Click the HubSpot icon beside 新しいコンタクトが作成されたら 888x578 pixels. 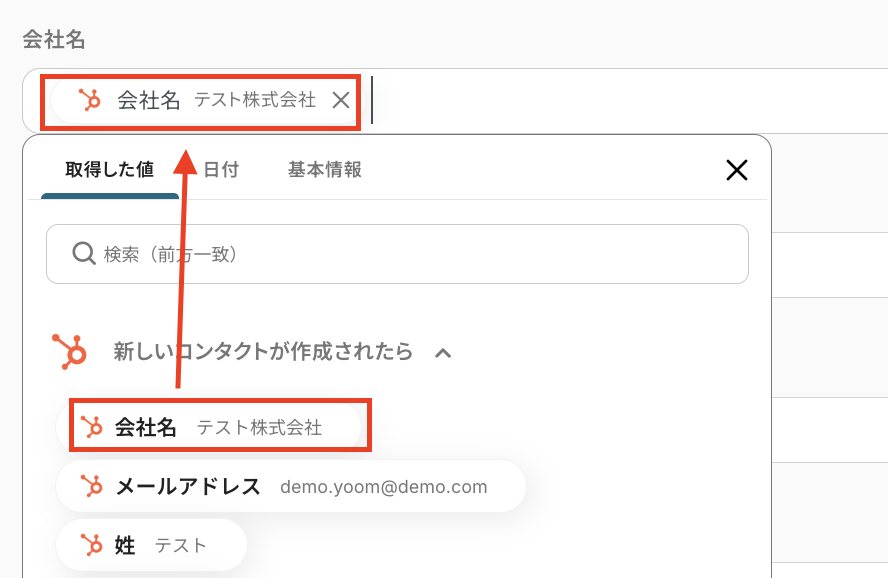(x=69, y=352)
